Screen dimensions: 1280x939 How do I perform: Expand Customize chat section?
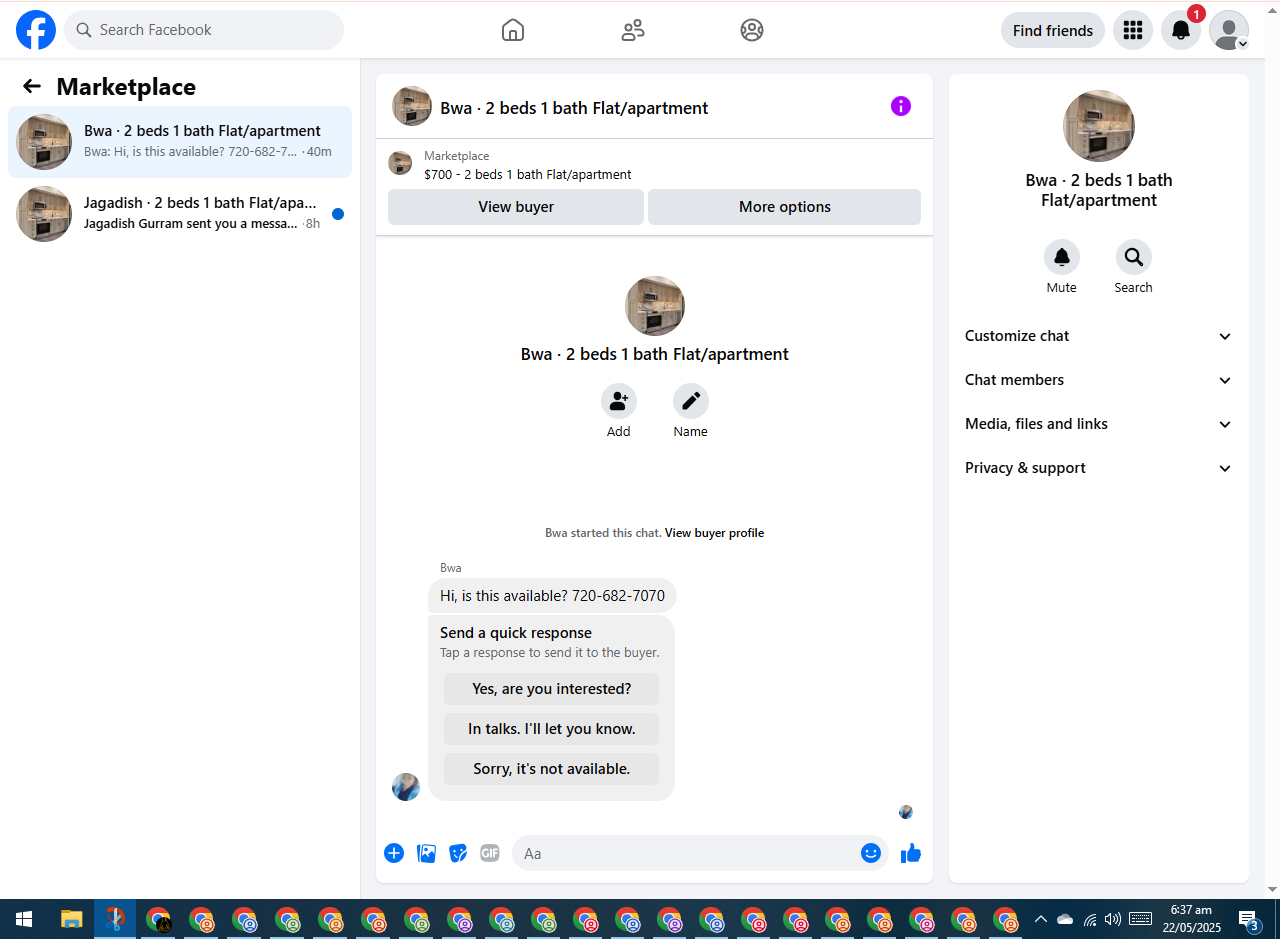(x=1098, y=336)
